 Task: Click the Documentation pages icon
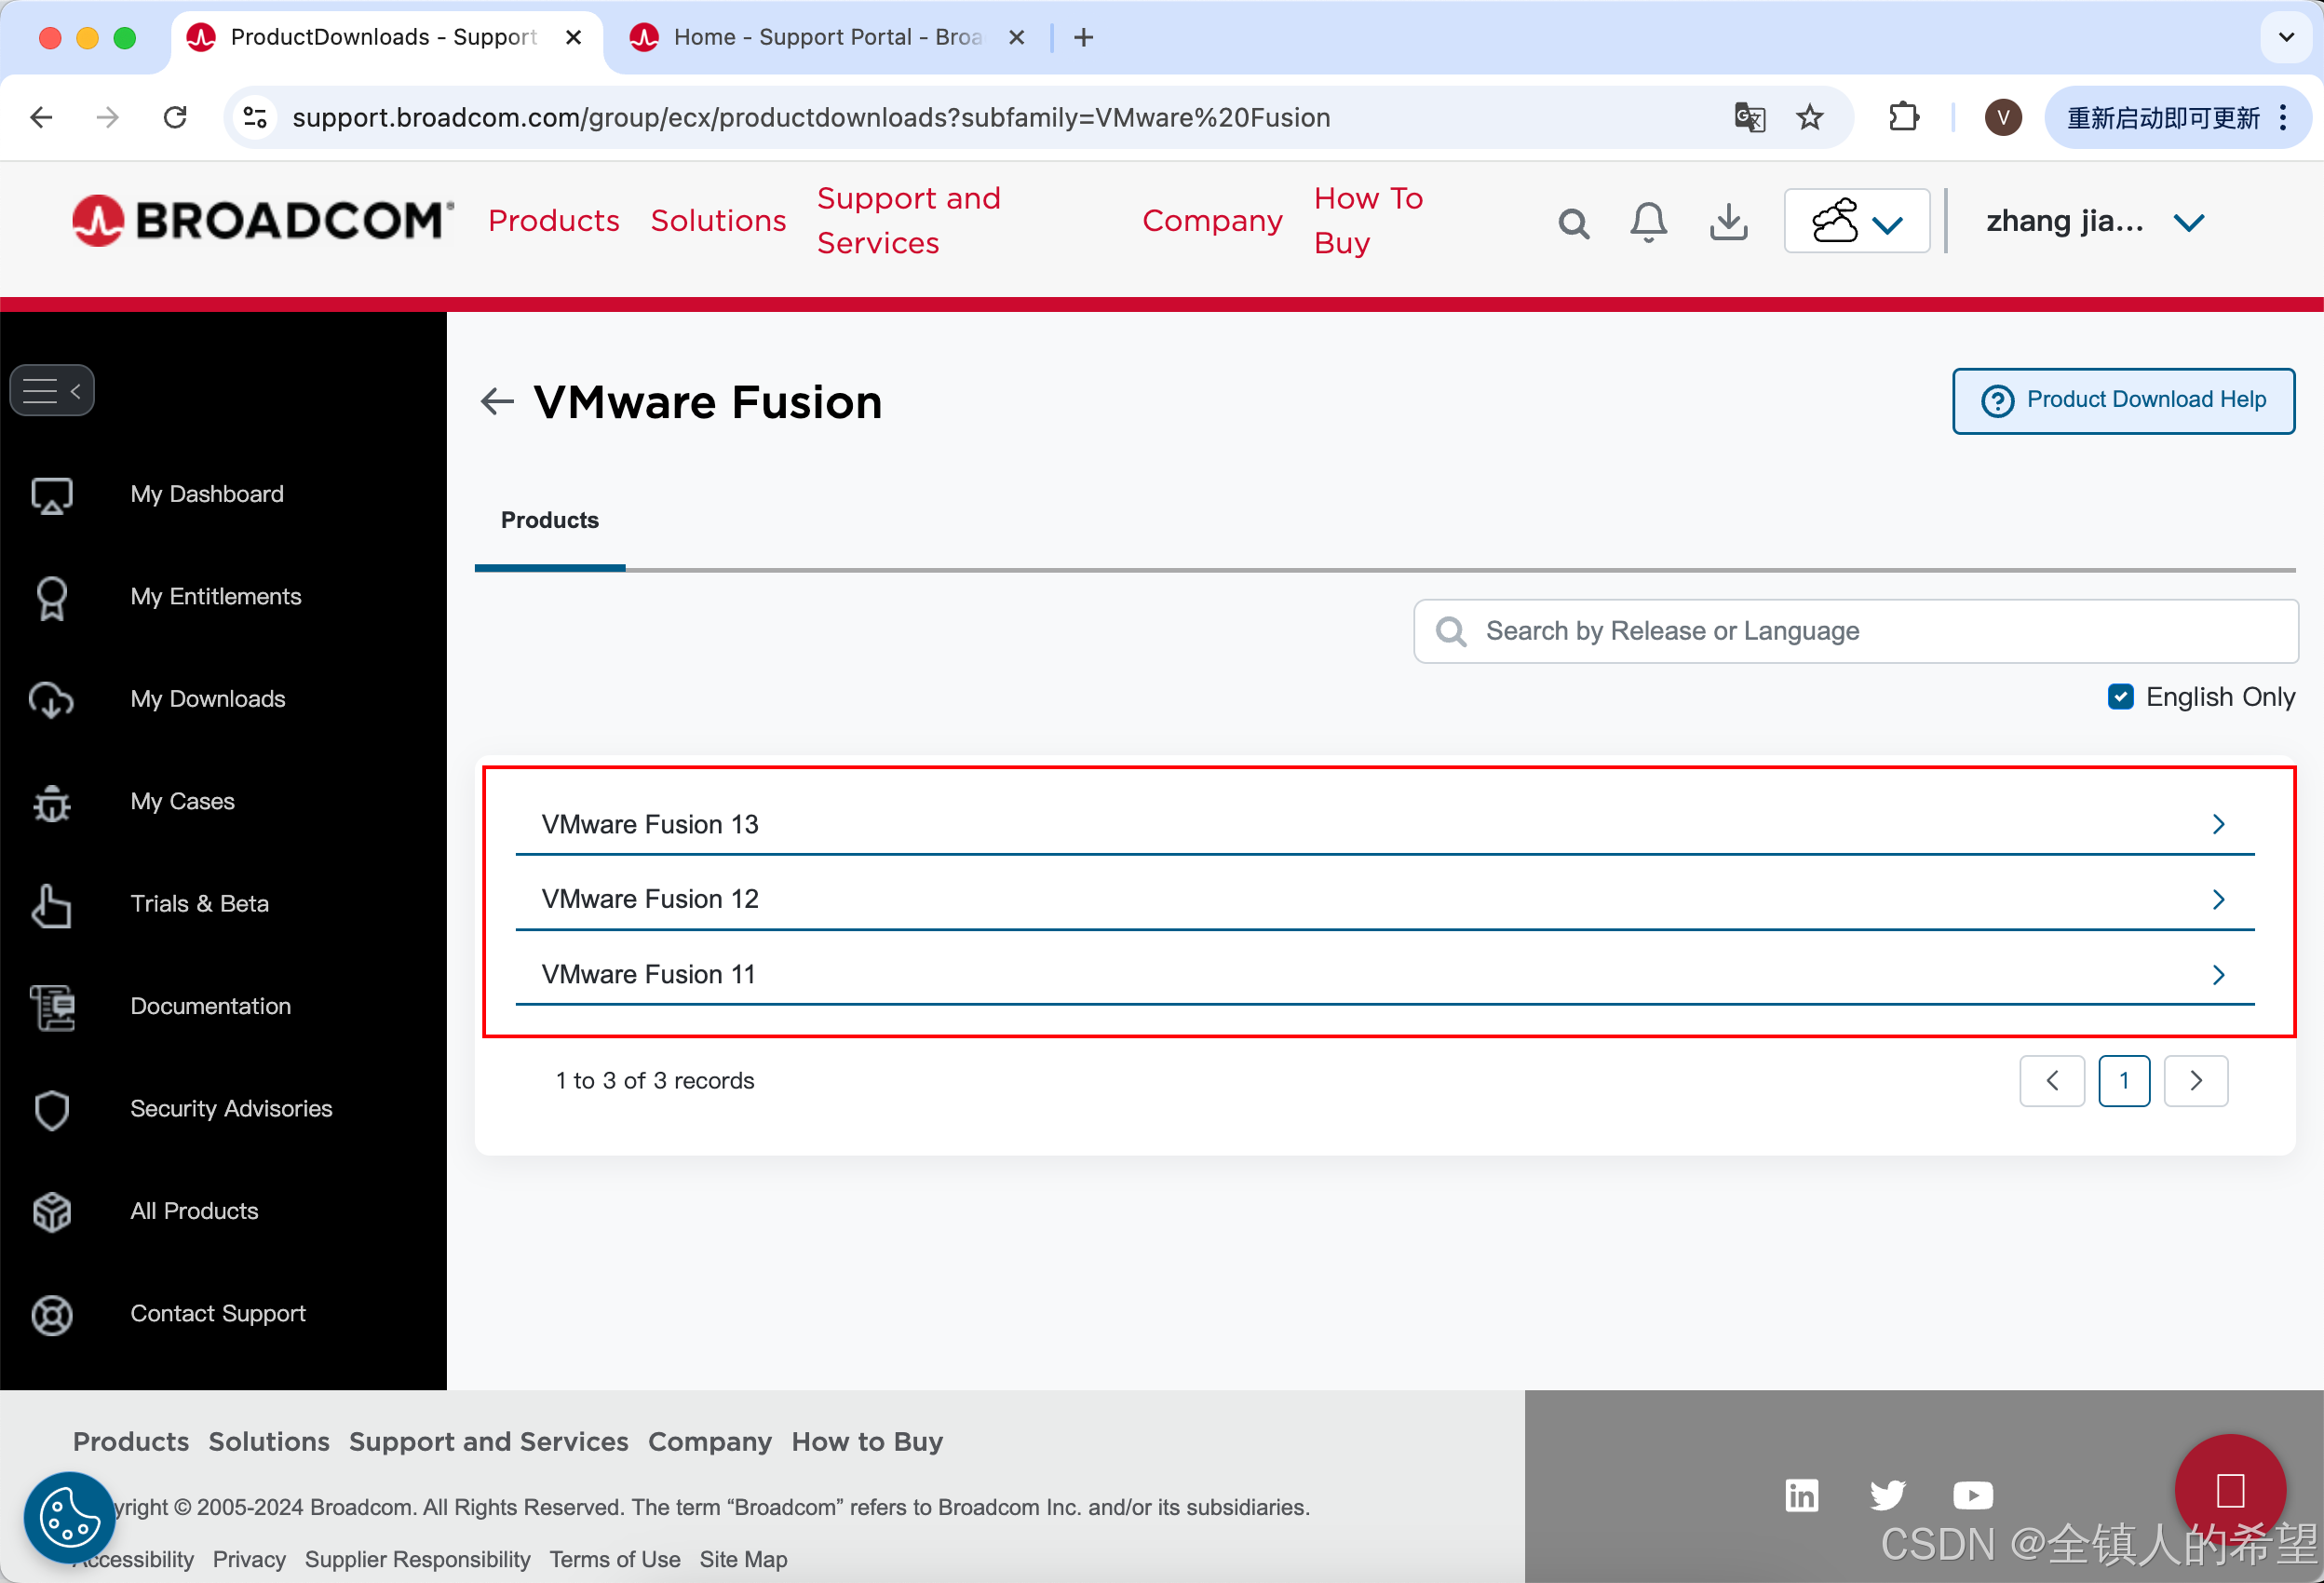click(x=52, y=1007)
